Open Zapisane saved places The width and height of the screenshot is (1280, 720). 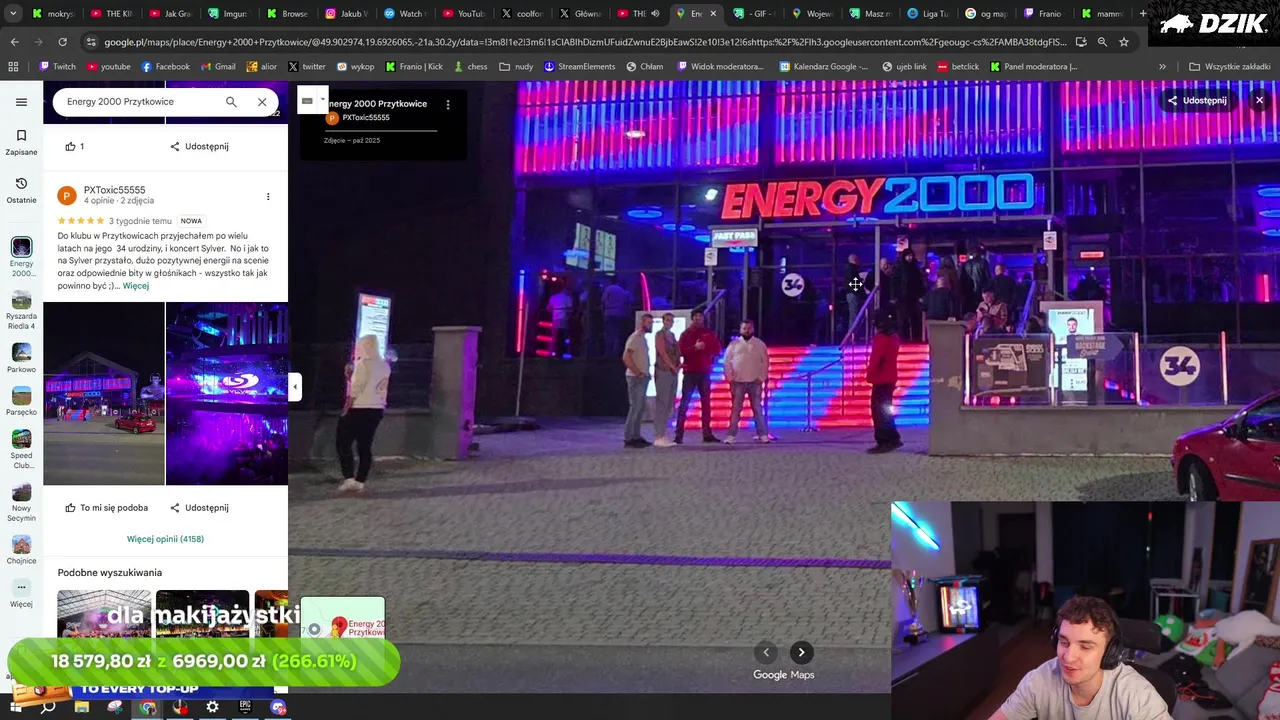click(x=21, y=142)
